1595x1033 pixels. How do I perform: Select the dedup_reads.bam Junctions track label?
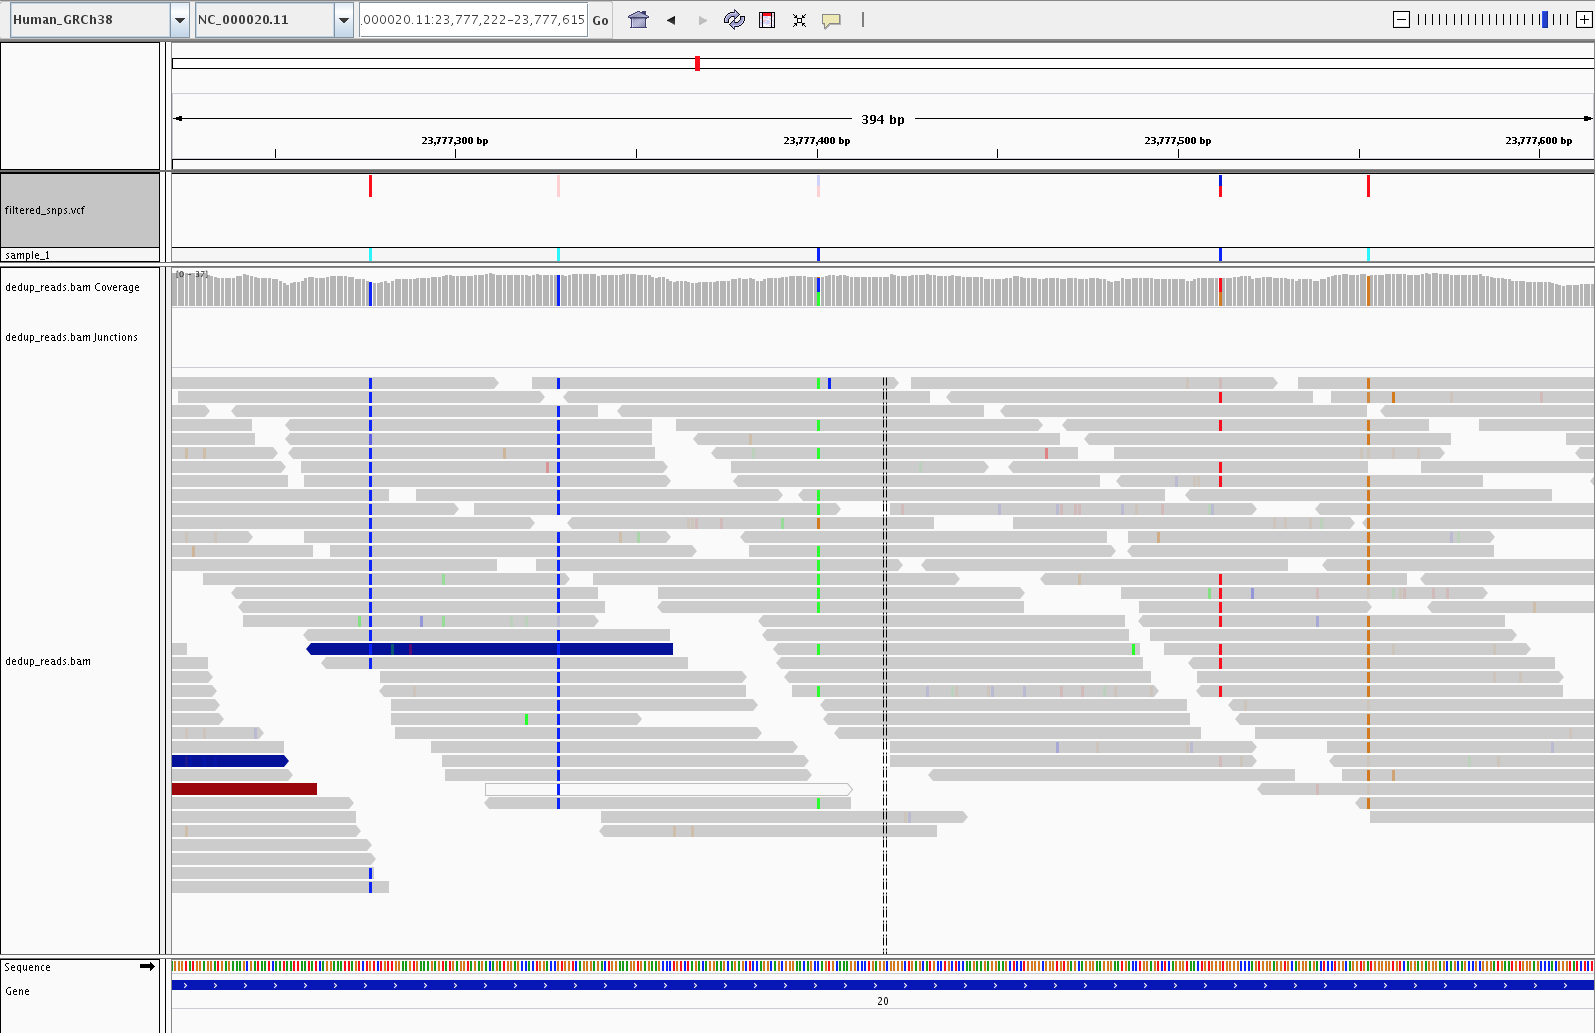tap(71, 337)
